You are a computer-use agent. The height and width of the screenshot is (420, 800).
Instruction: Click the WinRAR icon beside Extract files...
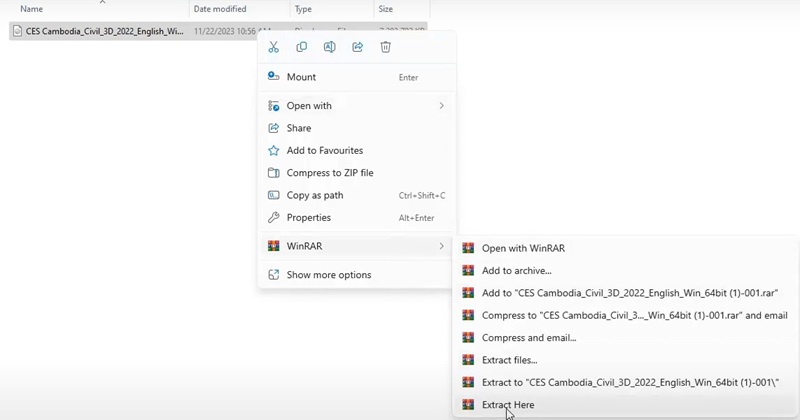pyautogui.click(x=468, y=360)
